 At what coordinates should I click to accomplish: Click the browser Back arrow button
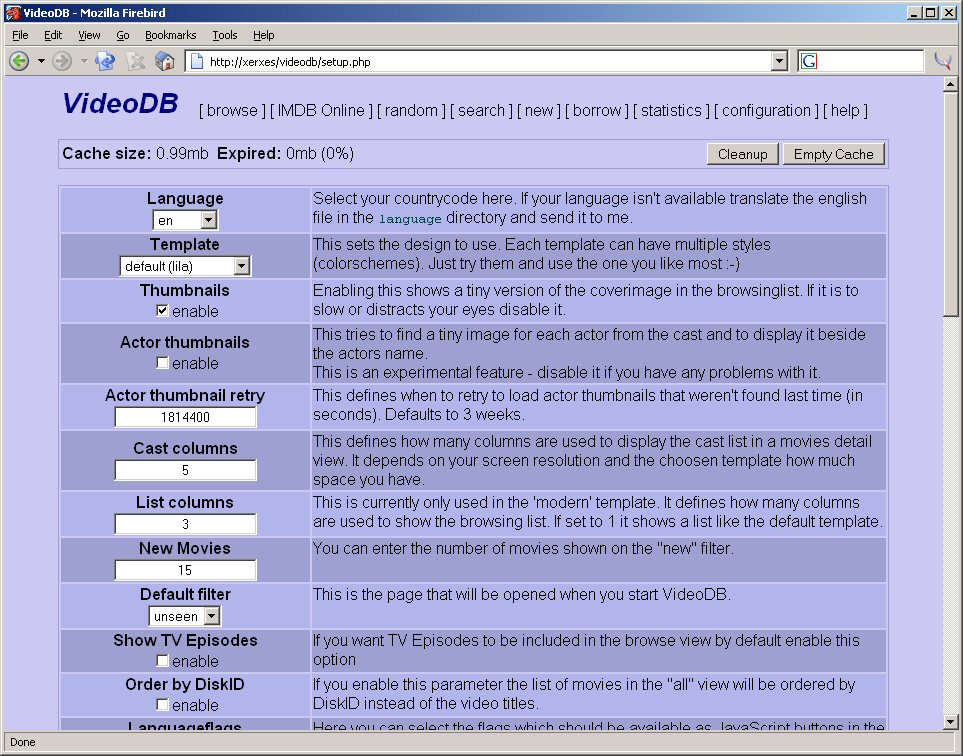click(x=19, y=61)
